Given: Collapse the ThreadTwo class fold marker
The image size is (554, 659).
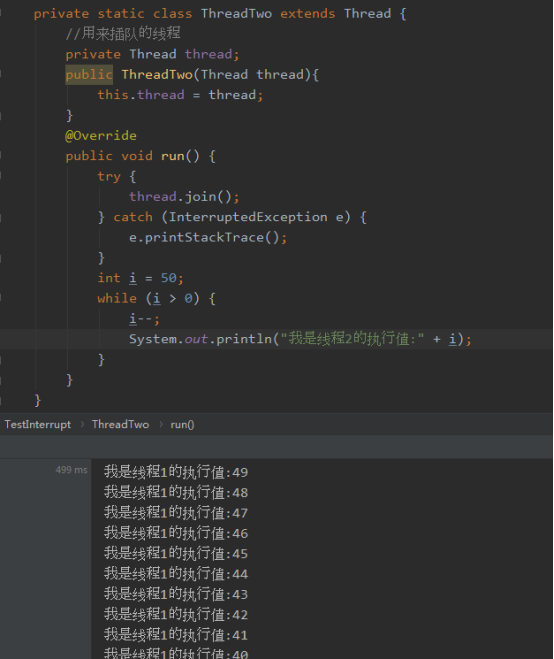Looking at the screenshot, I should [x=1, y=13].
